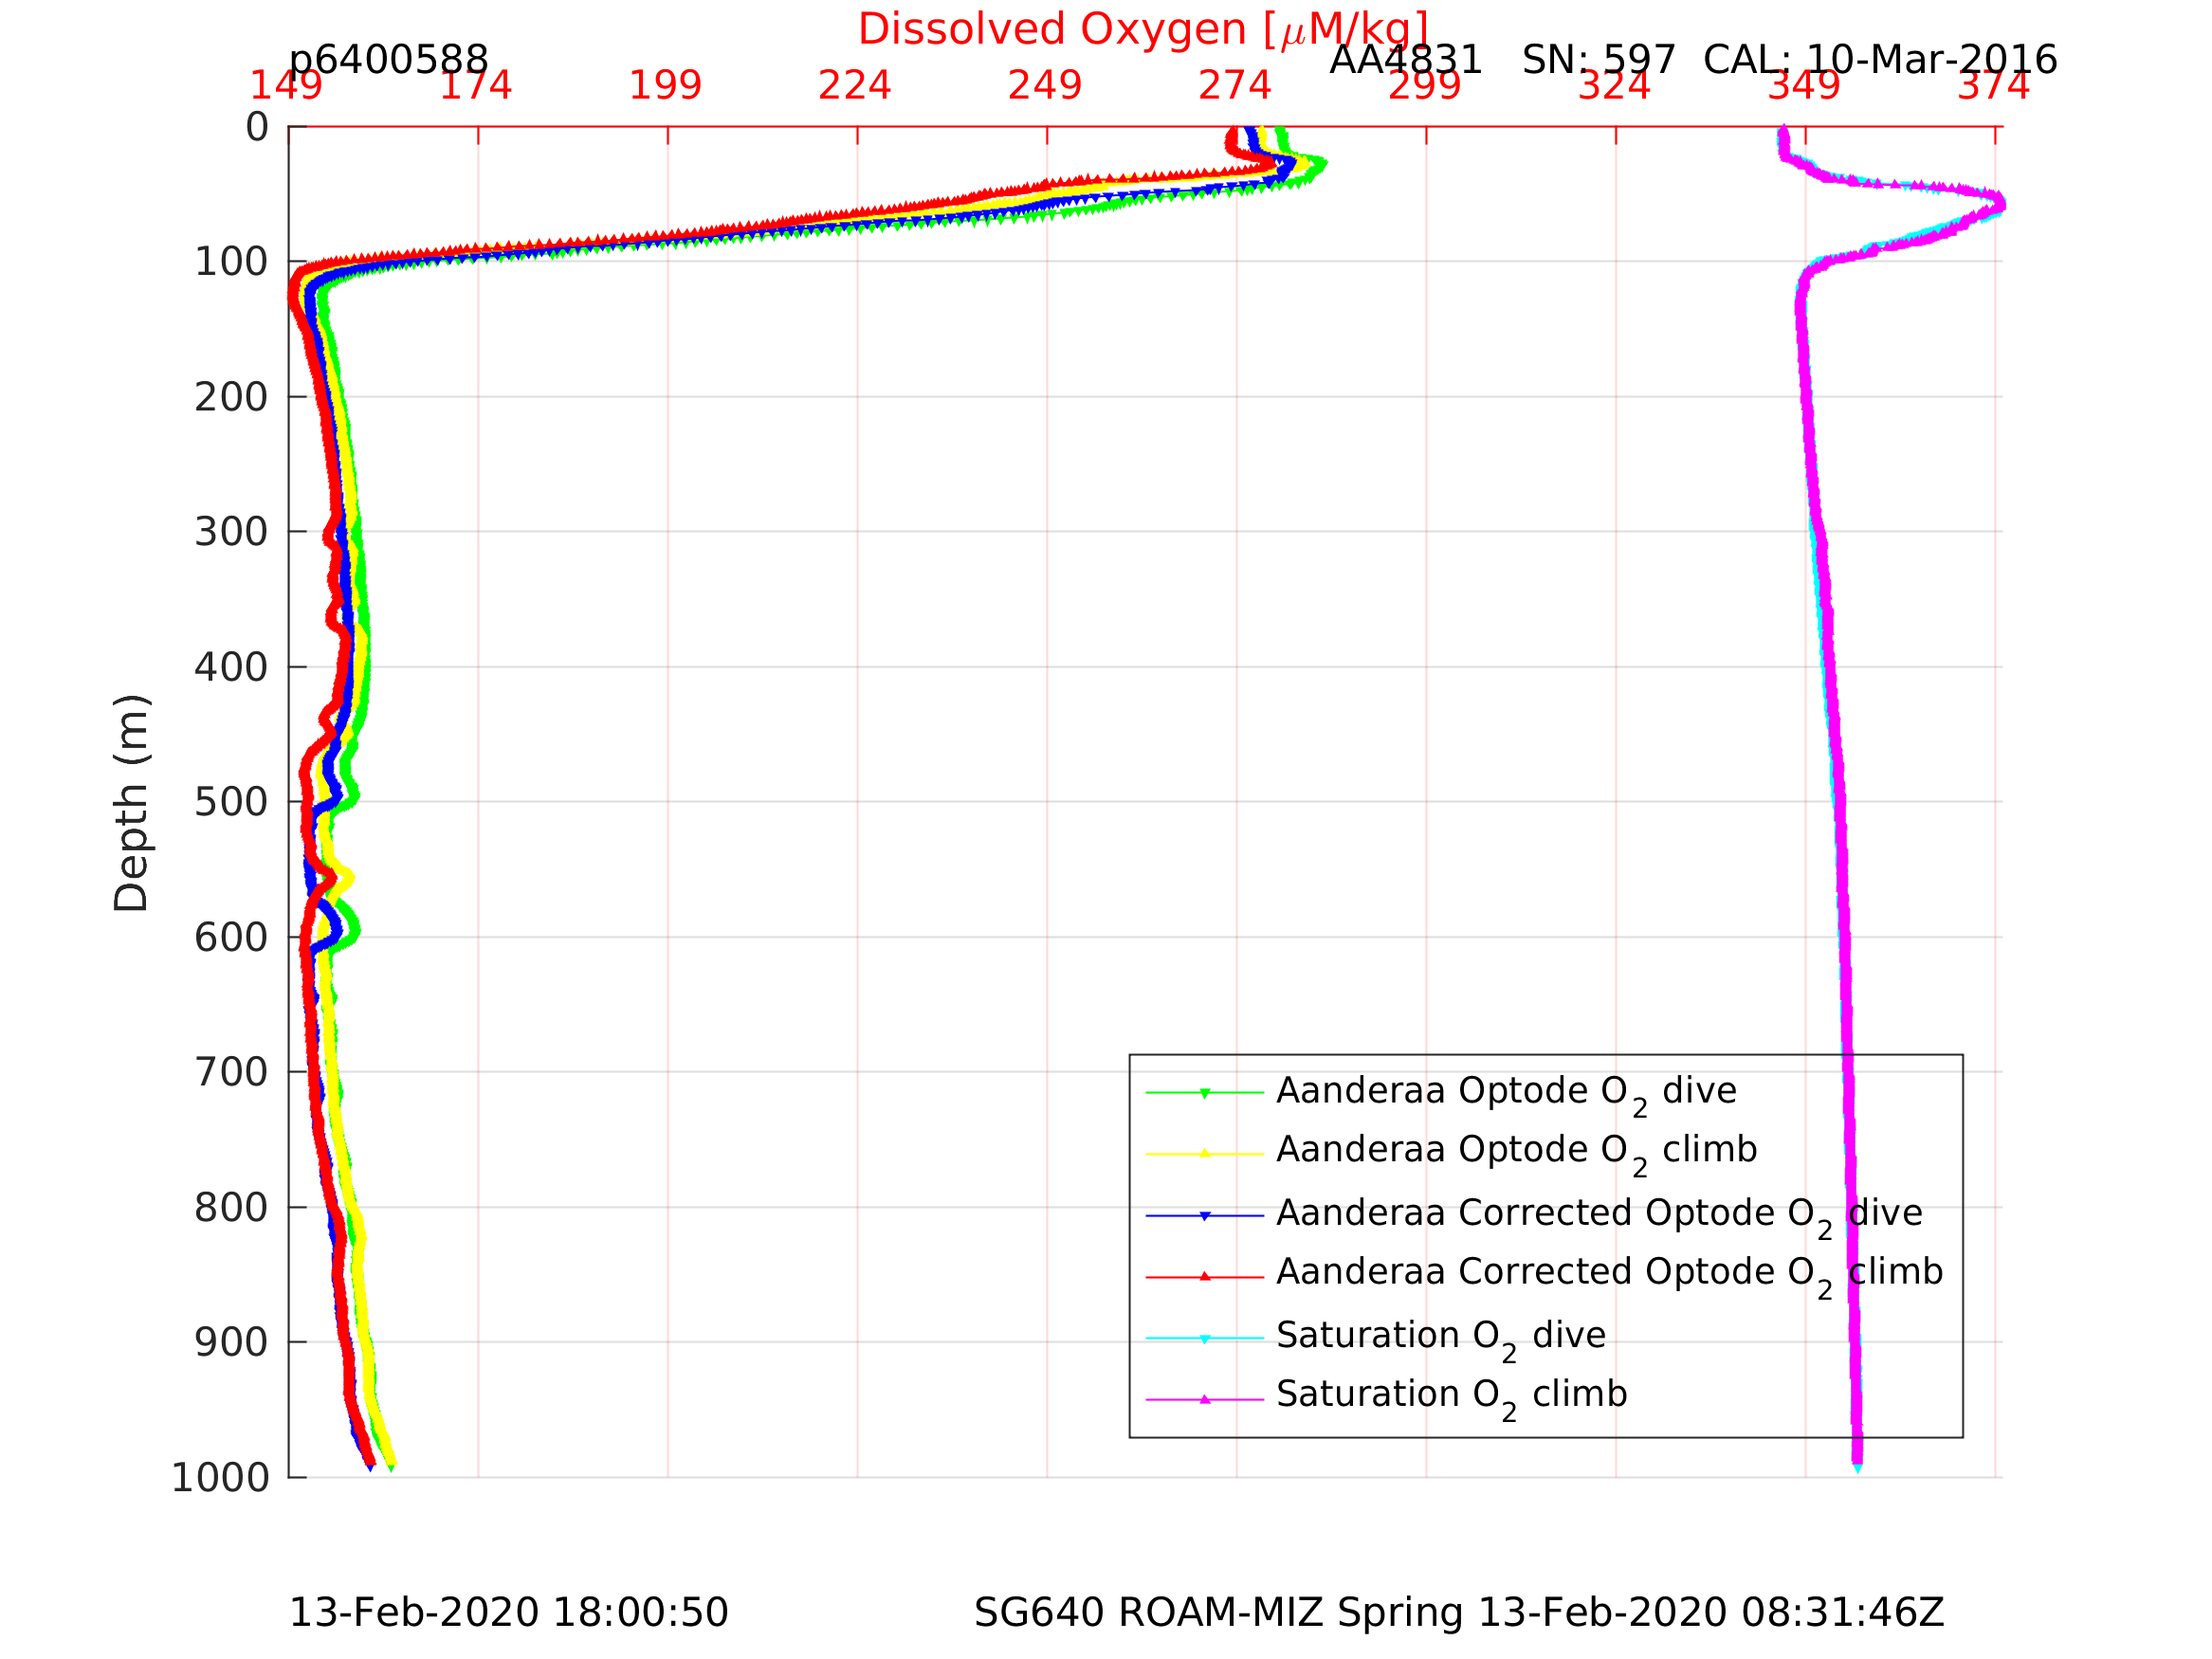The image size is (2212, 1659).
Task: Select legend text 'Aanderaa Corrected Optode O2 dive'
Action: click(x=1600, y=1217)
